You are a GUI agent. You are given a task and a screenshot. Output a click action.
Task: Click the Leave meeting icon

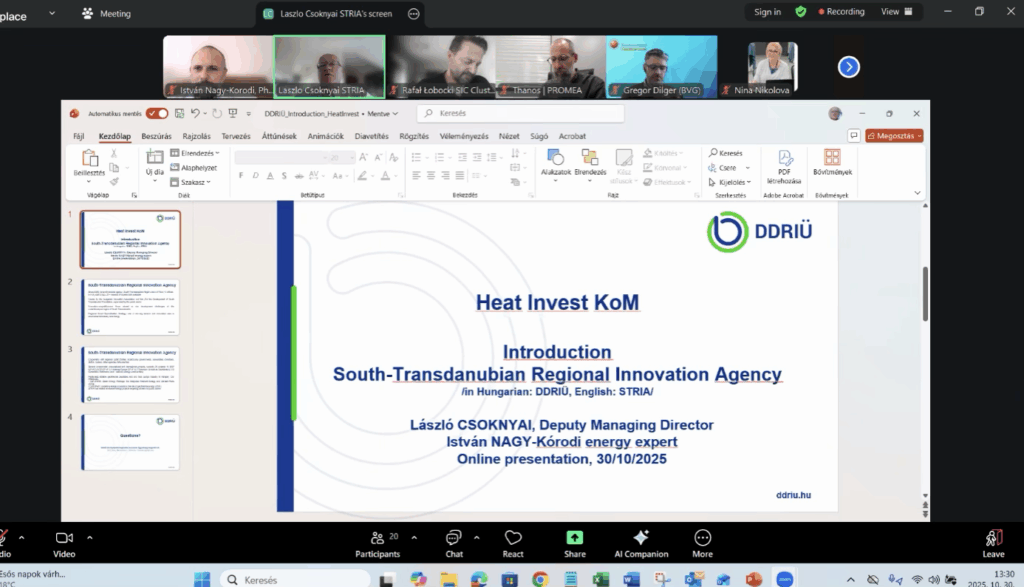point(993,541)
